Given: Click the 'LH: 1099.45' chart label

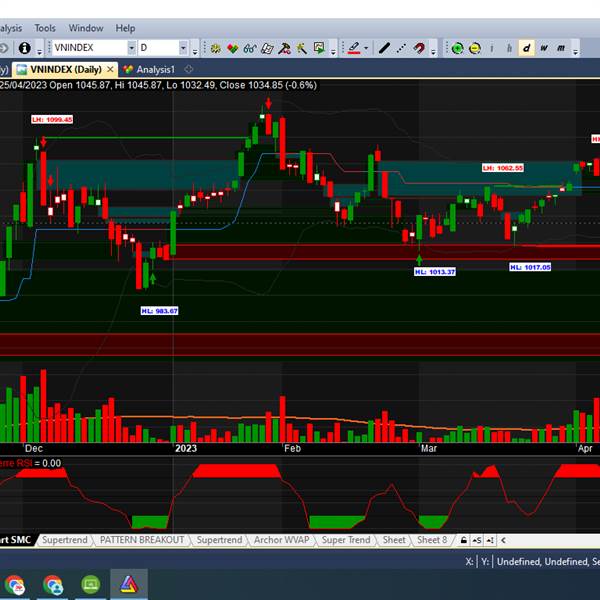Looking at the screenshot, I should (x=52, y=120).
